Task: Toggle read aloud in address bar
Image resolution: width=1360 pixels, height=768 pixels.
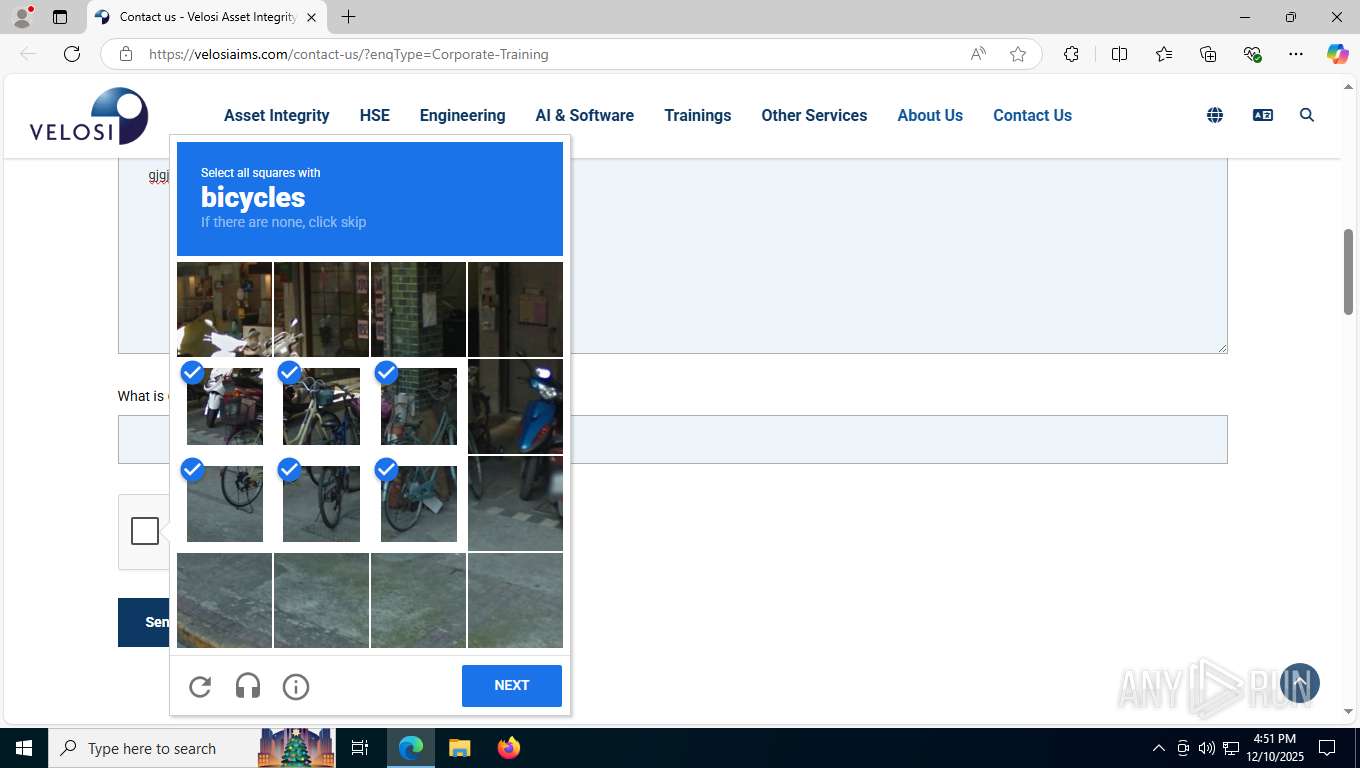Action: 978,54
